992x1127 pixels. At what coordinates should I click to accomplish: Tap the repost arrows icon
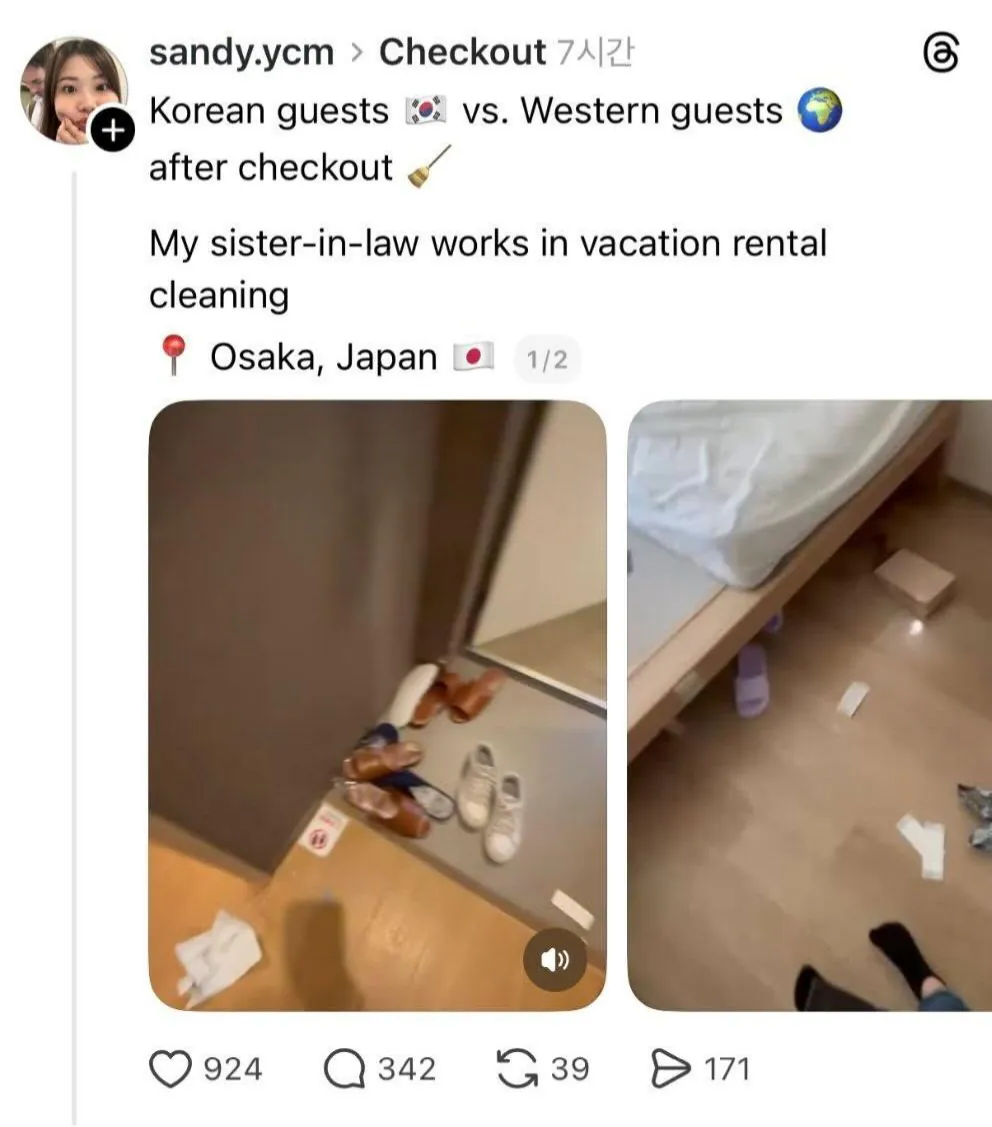click(x=517, y=1069)
